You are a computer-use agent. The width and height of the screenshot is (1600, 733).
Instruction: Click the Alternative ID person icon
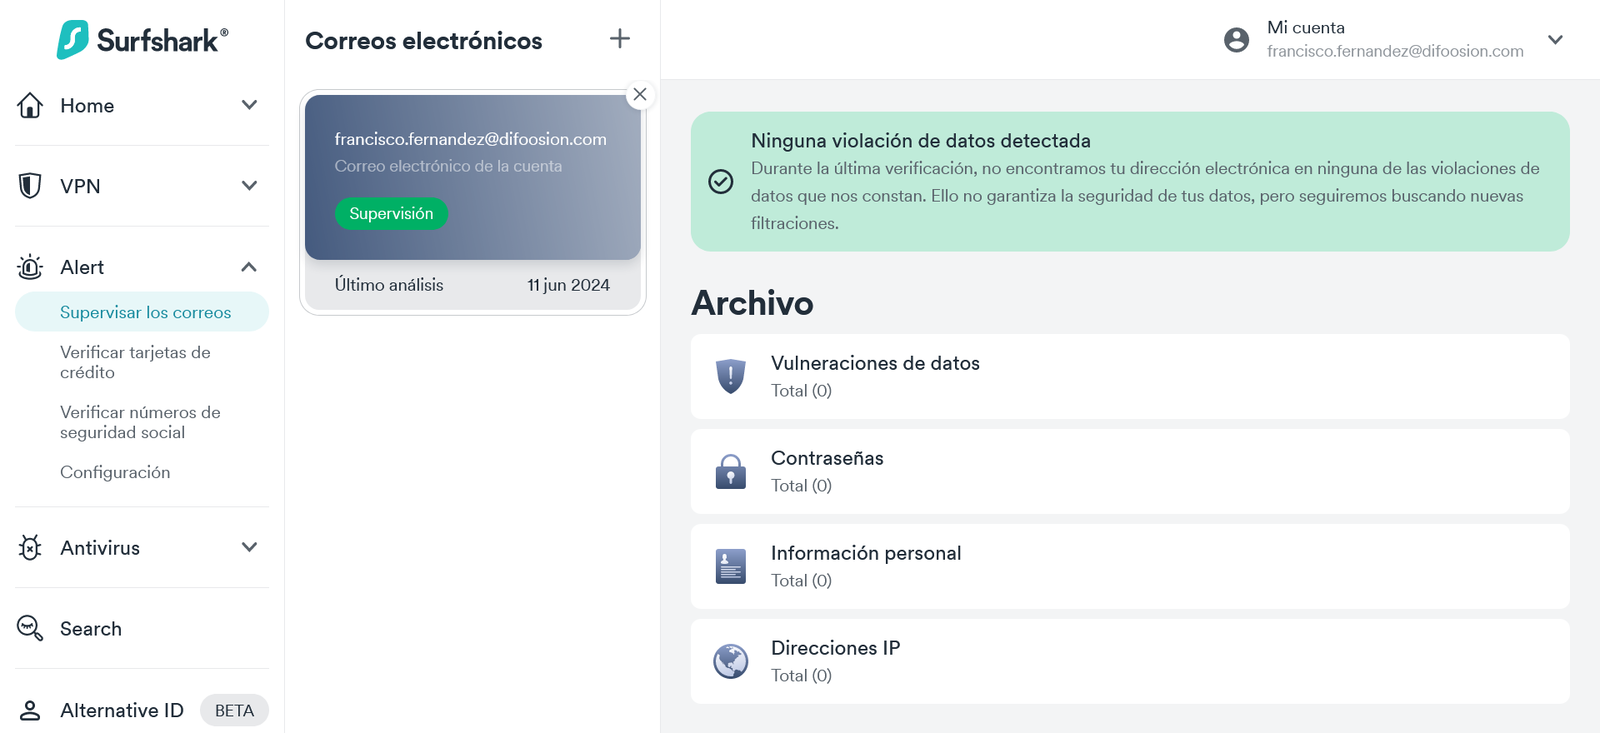pyautogui.click(x=30, y=710)
